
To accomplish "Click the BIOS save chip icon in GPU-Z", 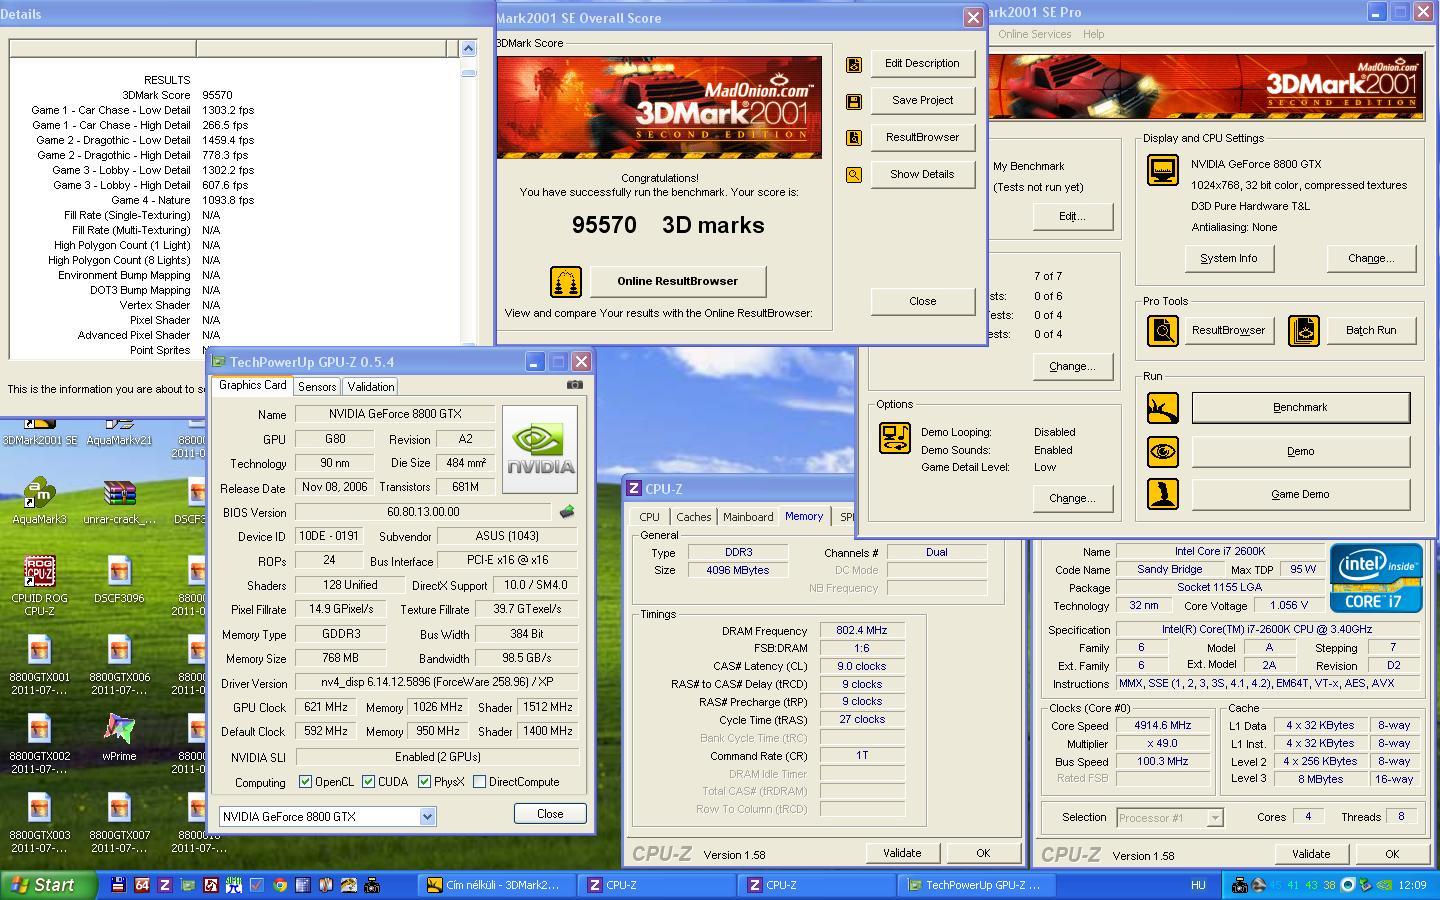I will [567, 512].
